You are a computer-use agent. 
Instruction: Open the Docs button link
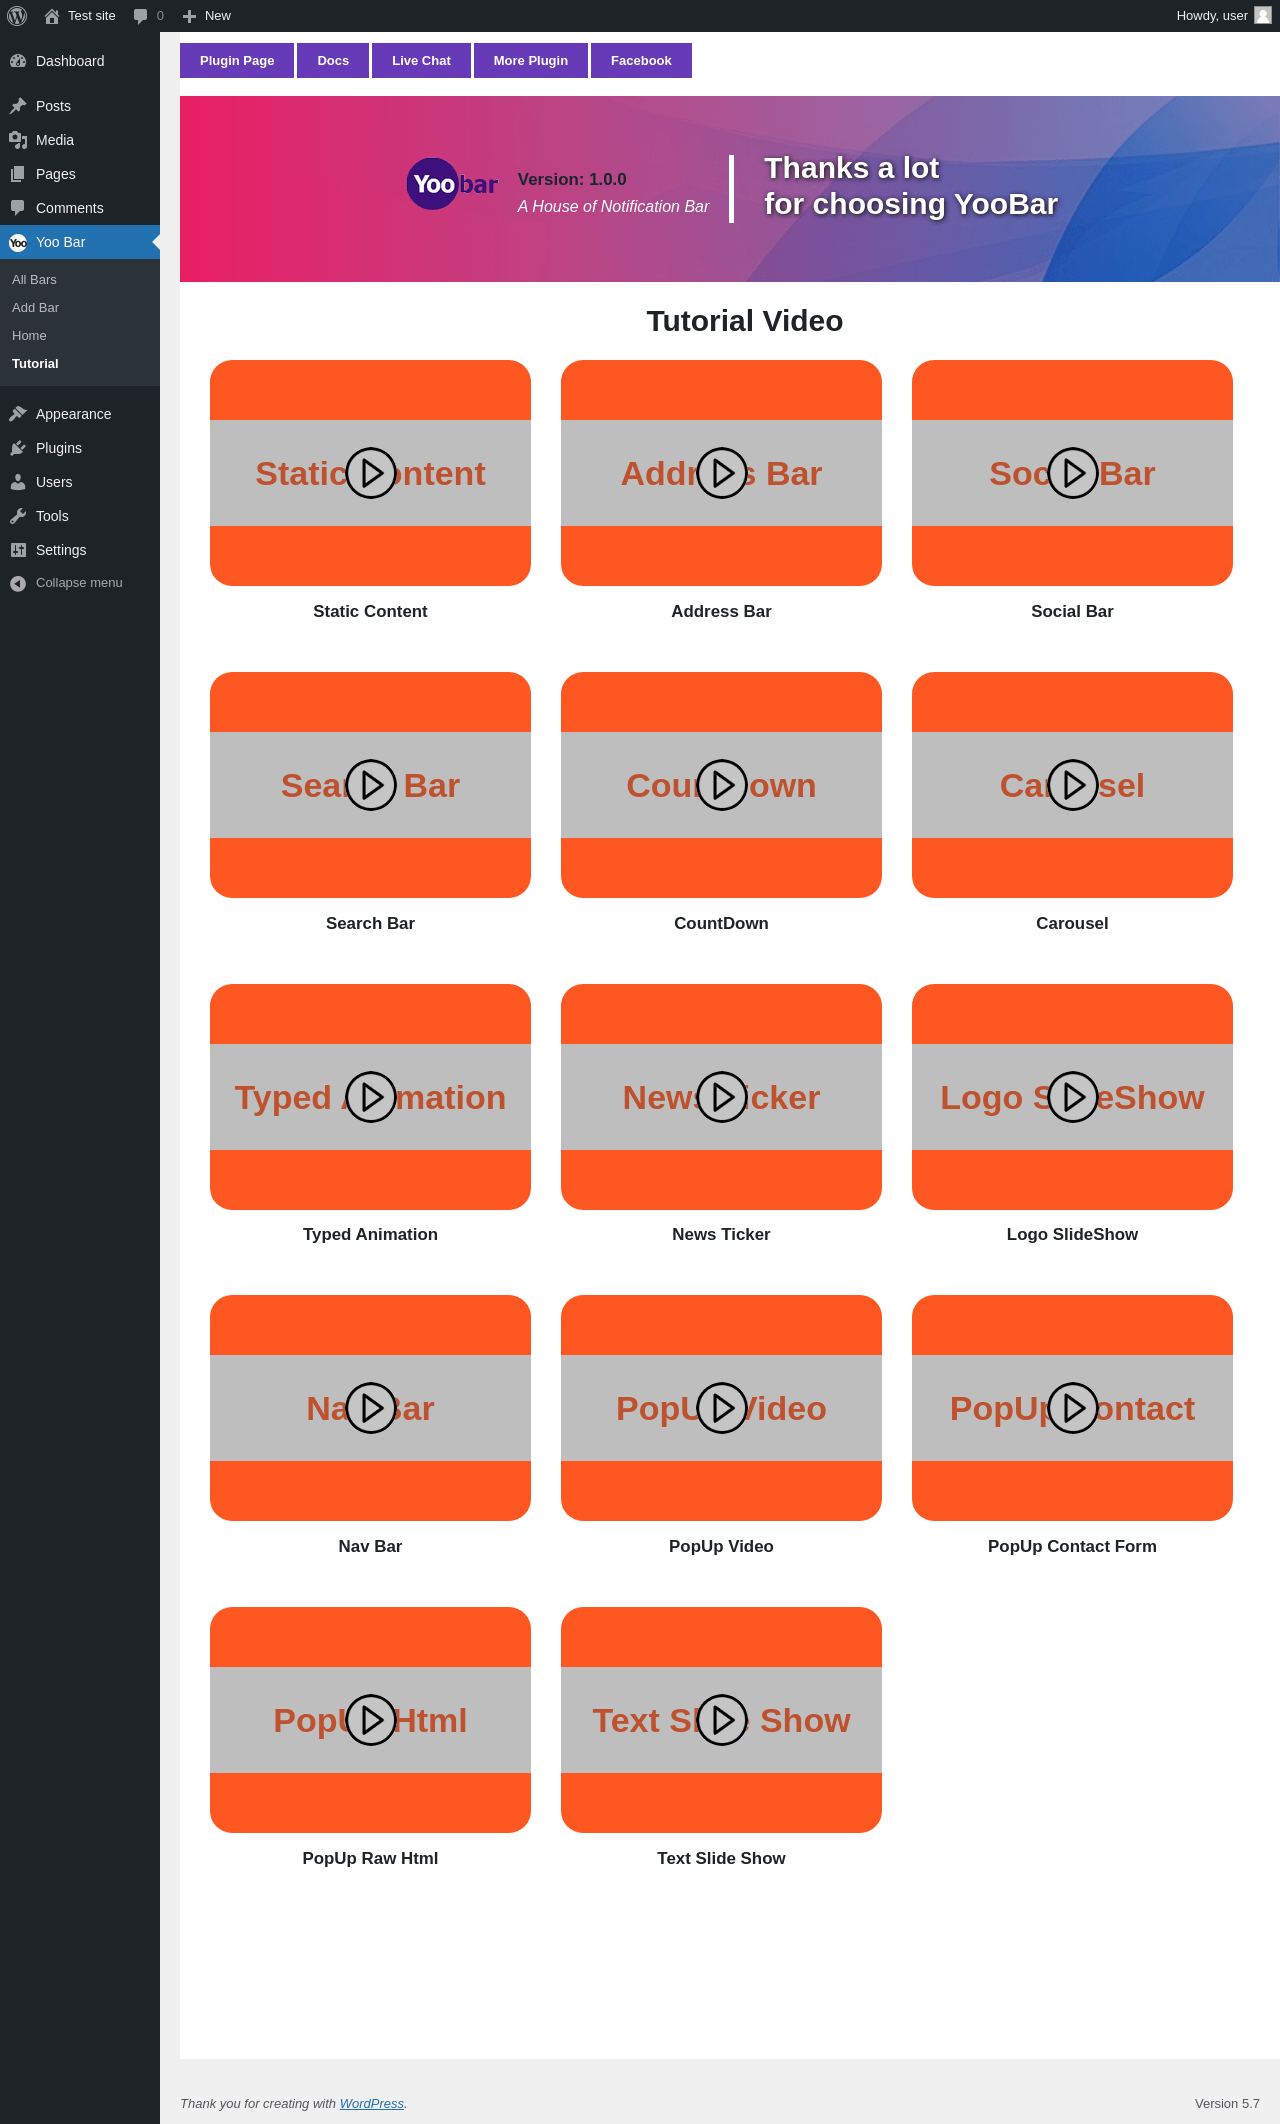[333, 61]
